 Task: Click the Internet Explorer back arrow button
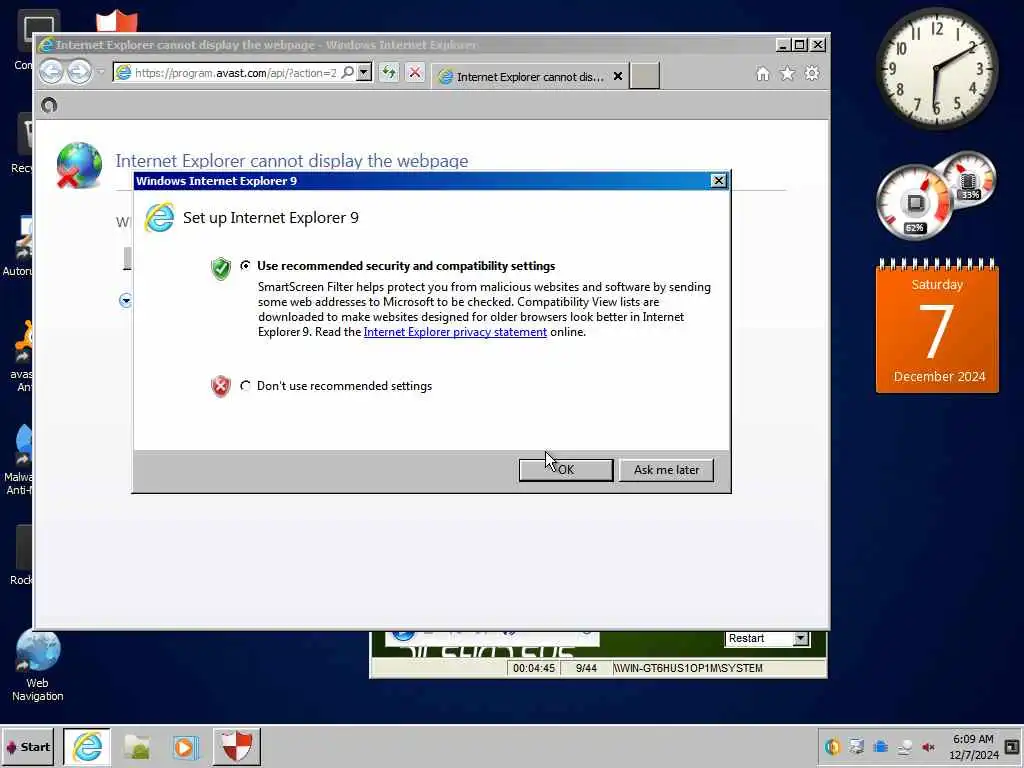[x=52, y=72]
